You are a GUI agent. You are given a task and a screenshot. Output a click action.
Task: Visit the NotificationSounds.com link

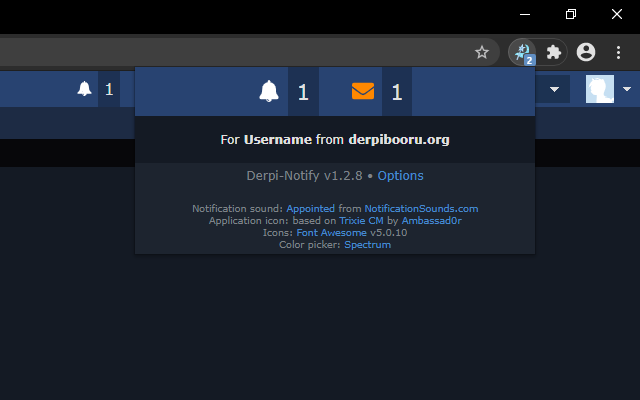(421, 209)
